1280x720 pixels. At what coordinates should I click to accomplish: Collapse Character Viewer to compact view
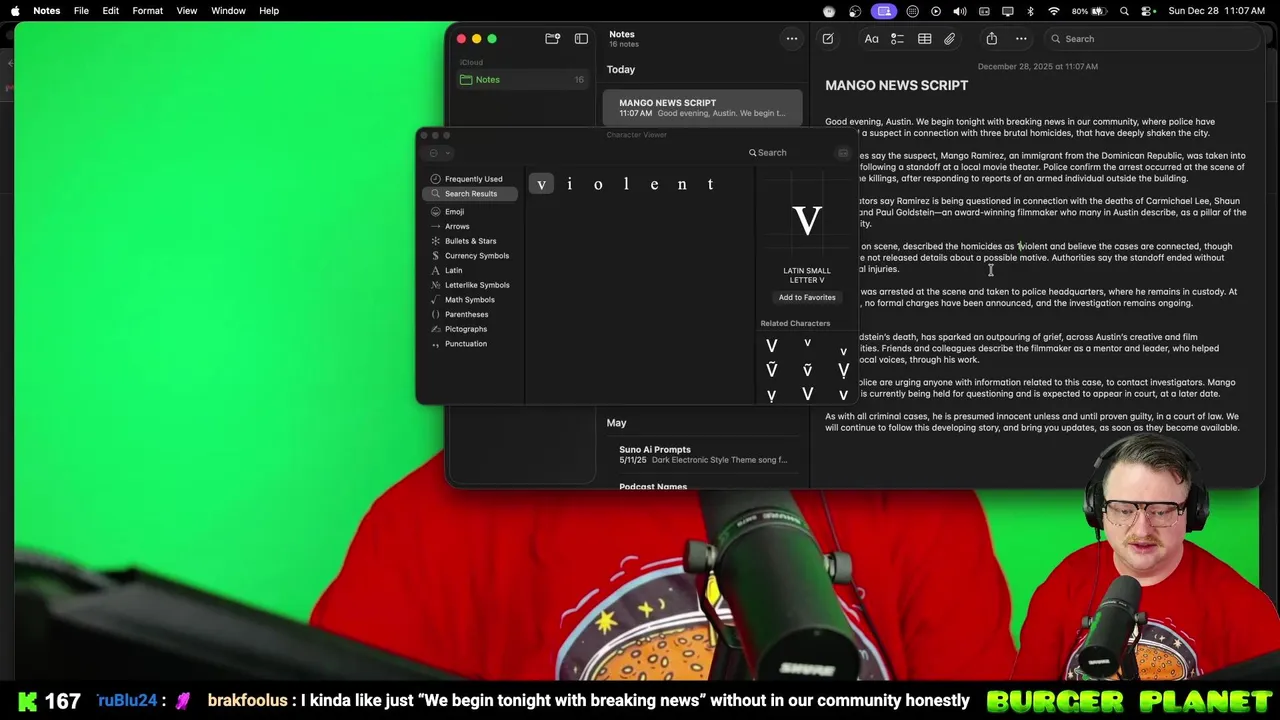point(843,153)
